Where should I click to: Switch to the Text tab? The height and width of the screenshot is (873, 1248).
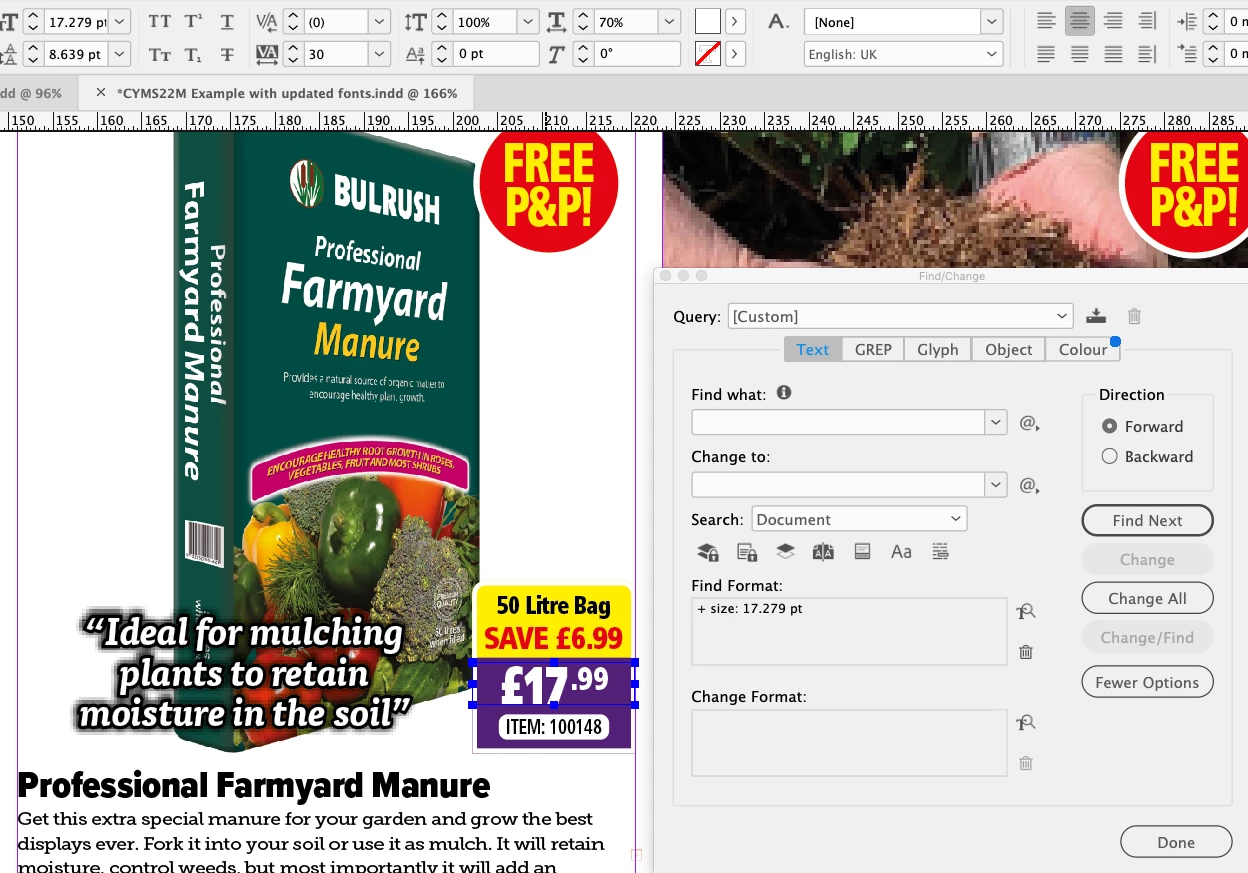pyautogui.click(x=812, y=349)
